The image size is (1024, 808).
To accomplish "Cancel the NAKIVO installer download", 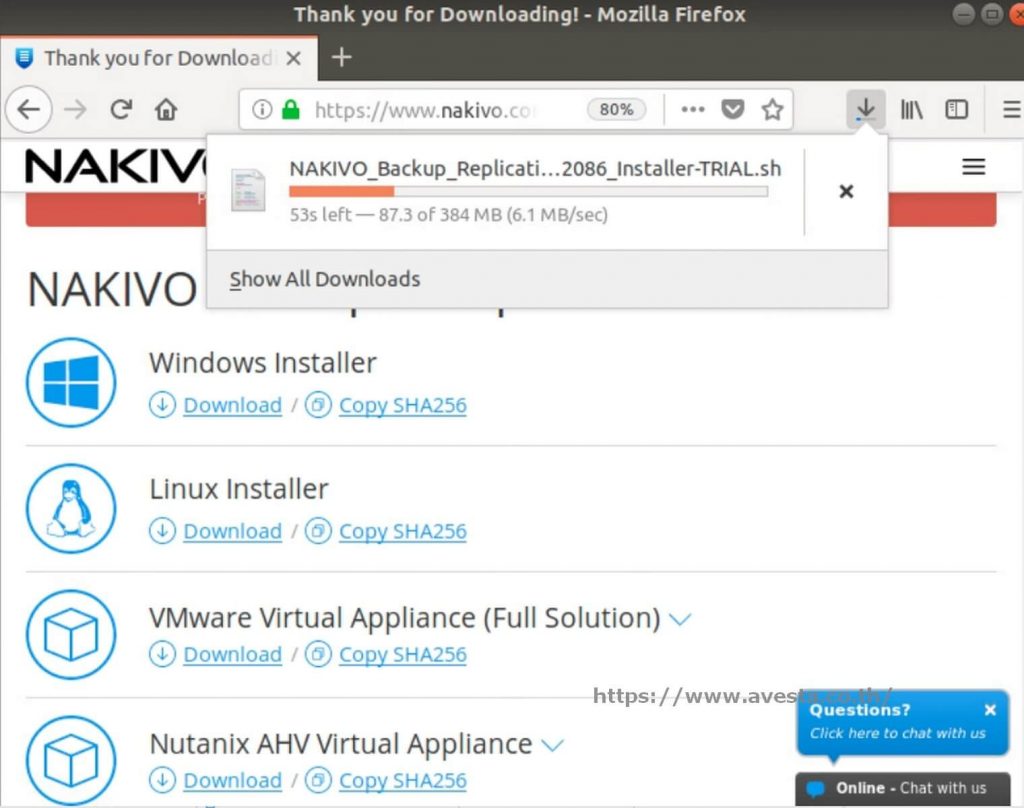I will [x=846, y=191].
